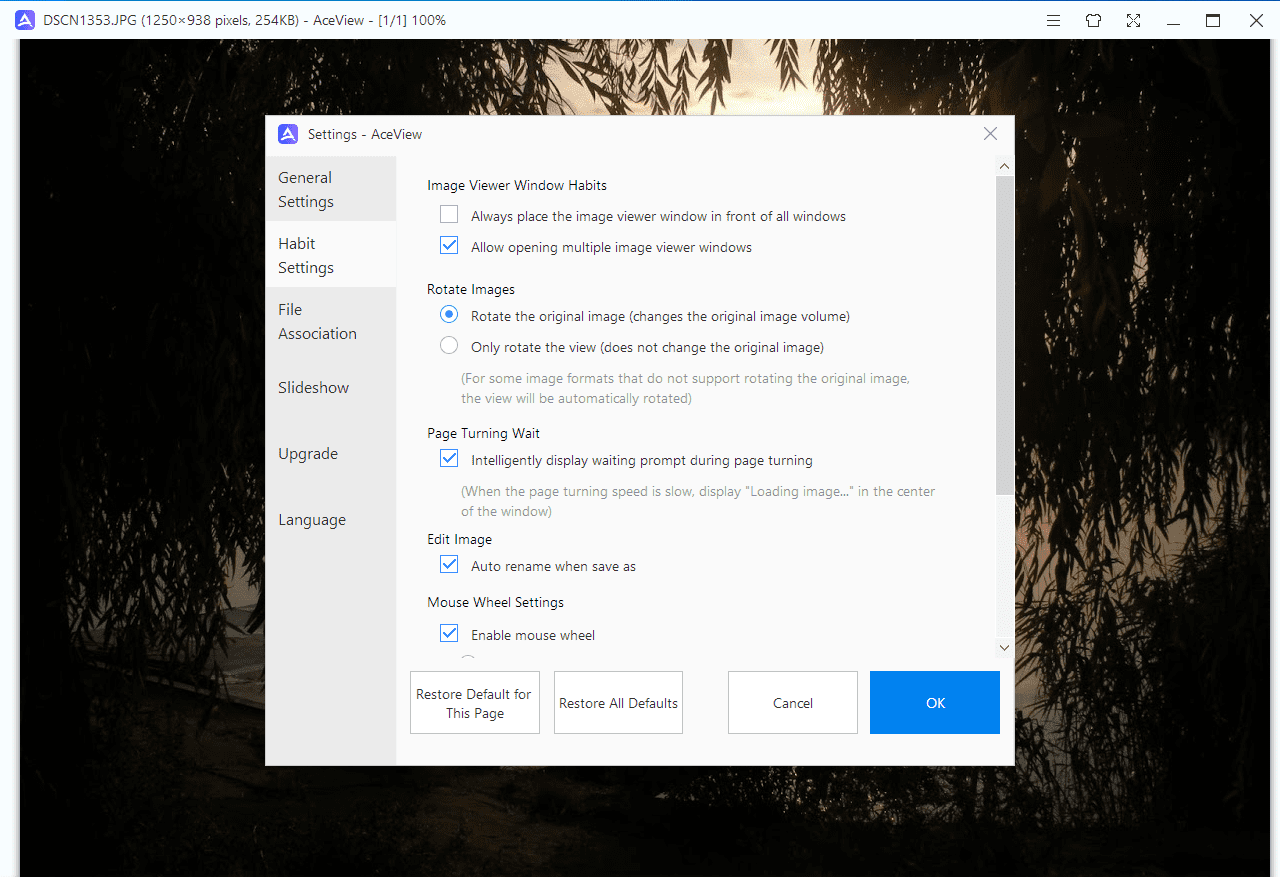Disable intelligently display waiting prompt checkbox
The image size is (1280, 877).
(449, 460)
